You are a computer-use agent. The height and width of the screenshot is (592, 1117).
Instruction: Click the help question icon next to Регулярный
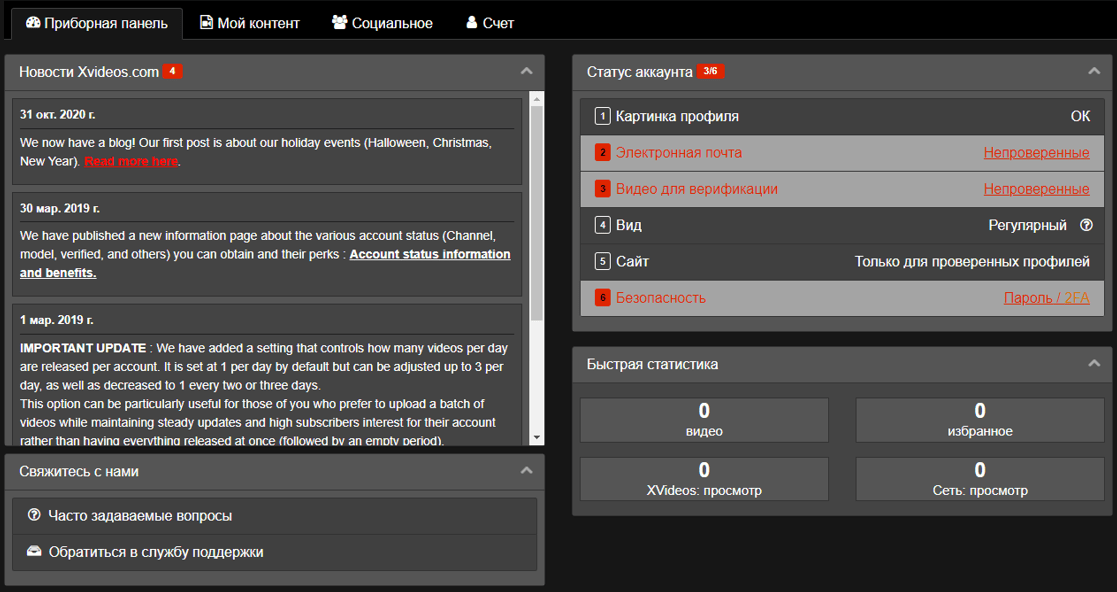(1086, 225)
